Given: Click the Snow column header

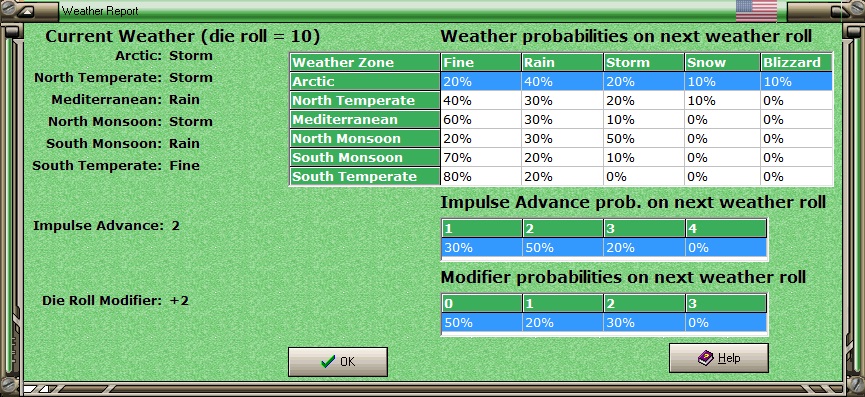Looking at the screenshot, I should 723,62.
